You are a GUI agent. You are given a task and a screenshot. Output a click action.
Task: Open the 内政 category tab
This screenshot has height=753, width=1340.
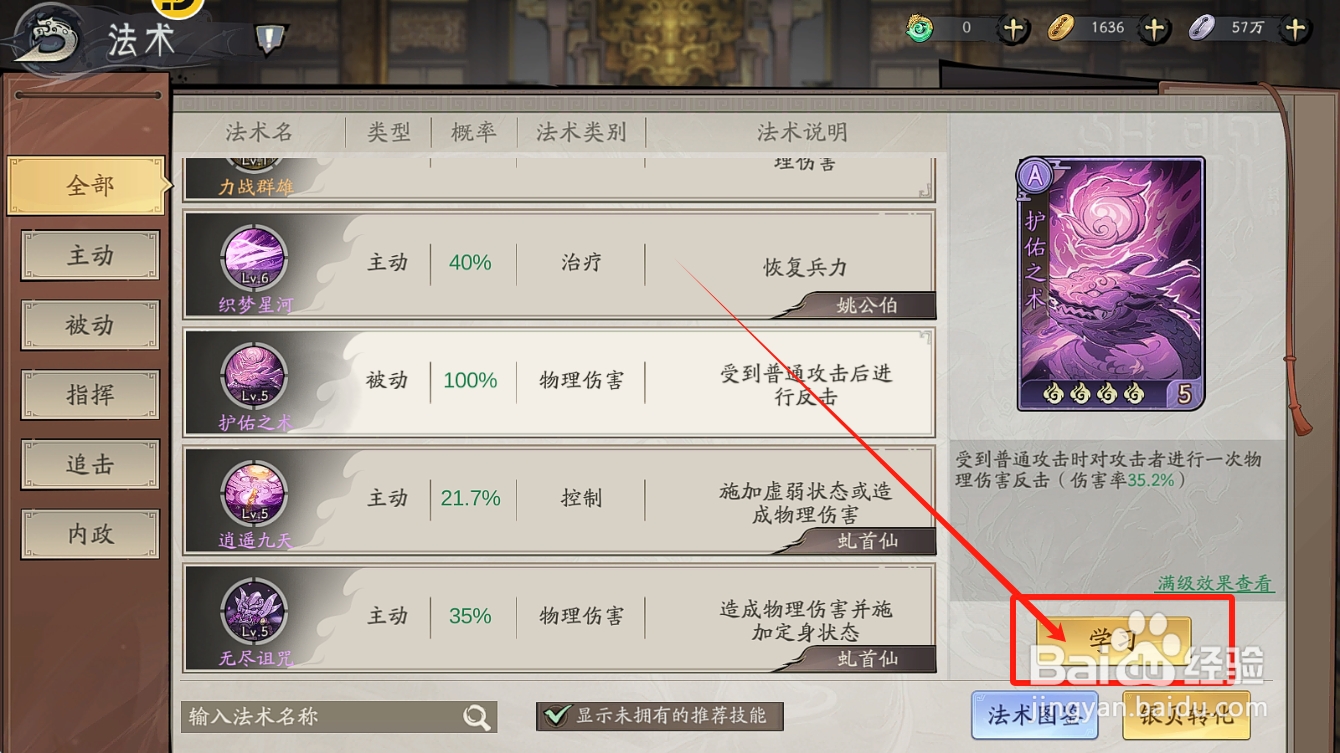90,534
